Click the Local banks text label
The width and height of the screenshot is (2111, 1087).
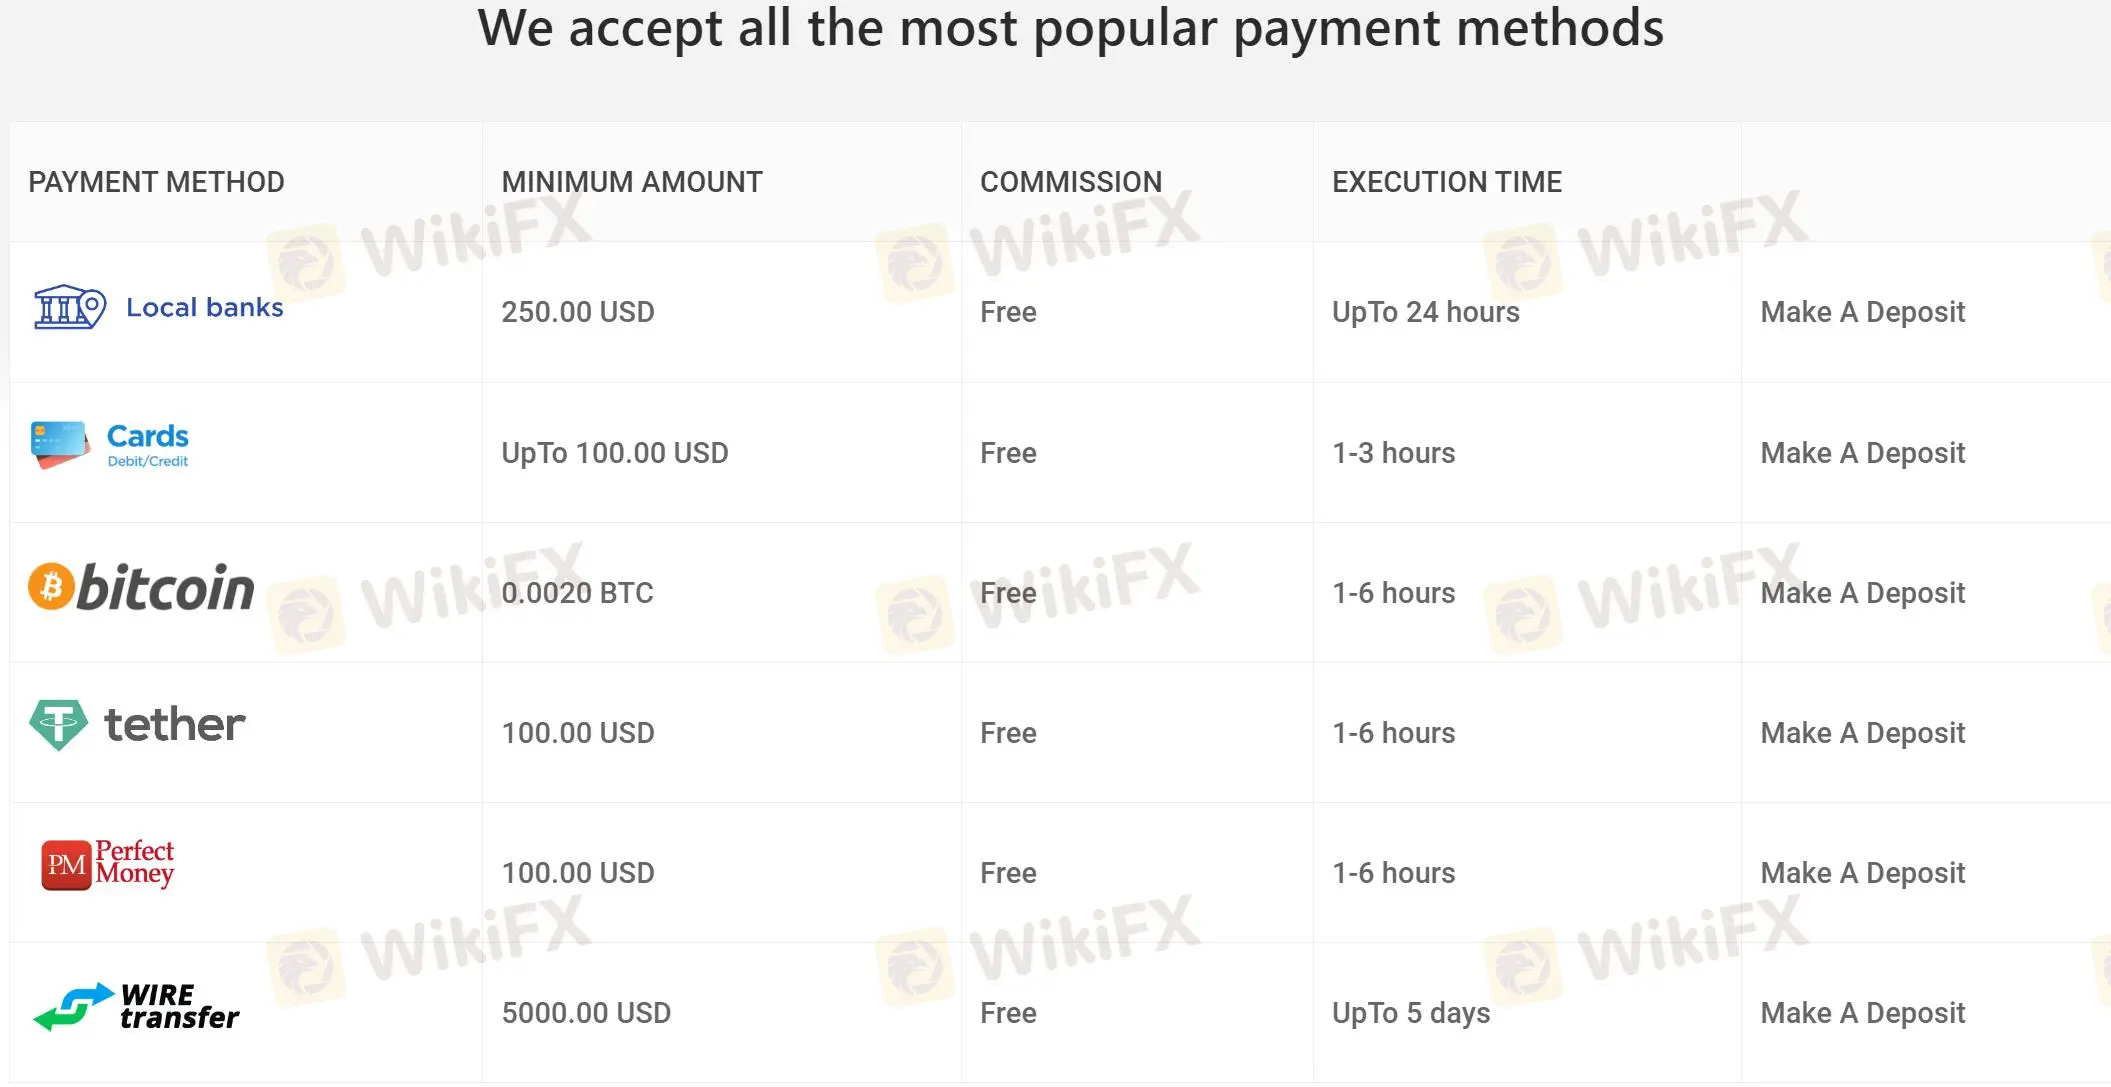(204, 307)
